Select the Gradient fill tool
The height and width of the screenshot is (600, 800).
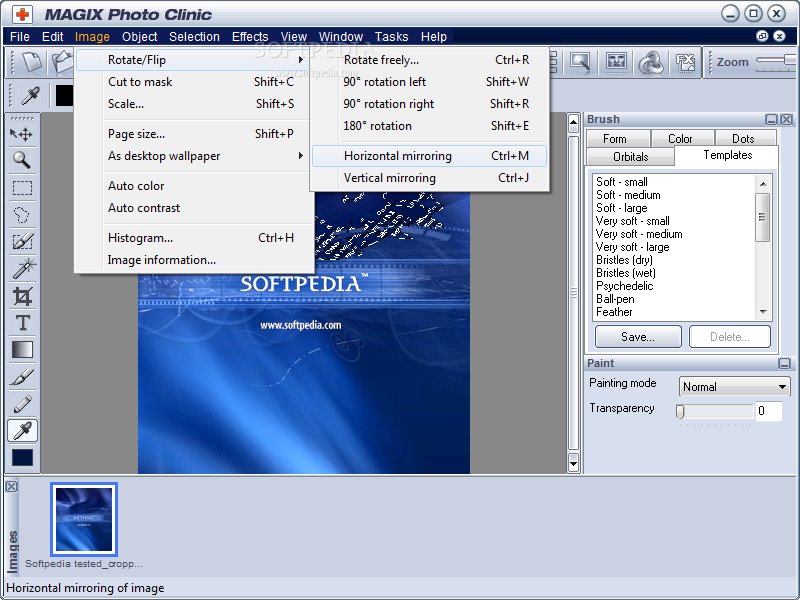click(22, 350)
